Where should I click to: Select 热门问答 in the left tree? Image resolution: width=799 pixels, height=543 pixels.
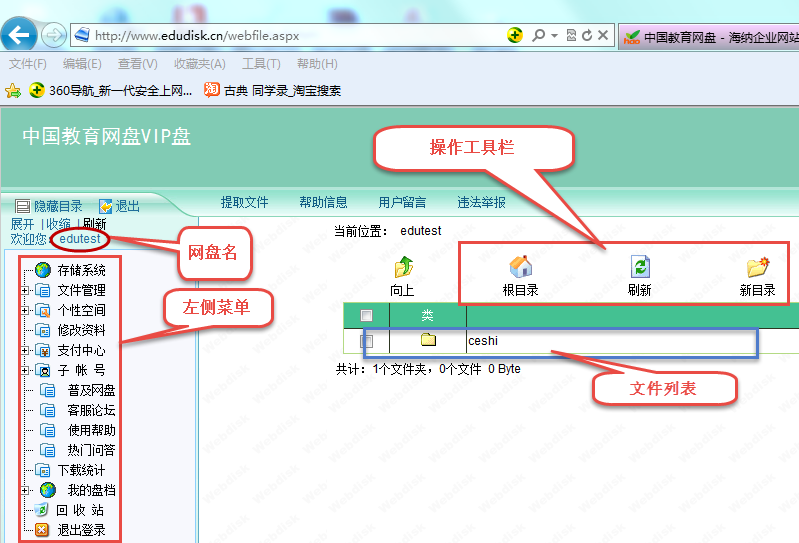tap(91, 450)
